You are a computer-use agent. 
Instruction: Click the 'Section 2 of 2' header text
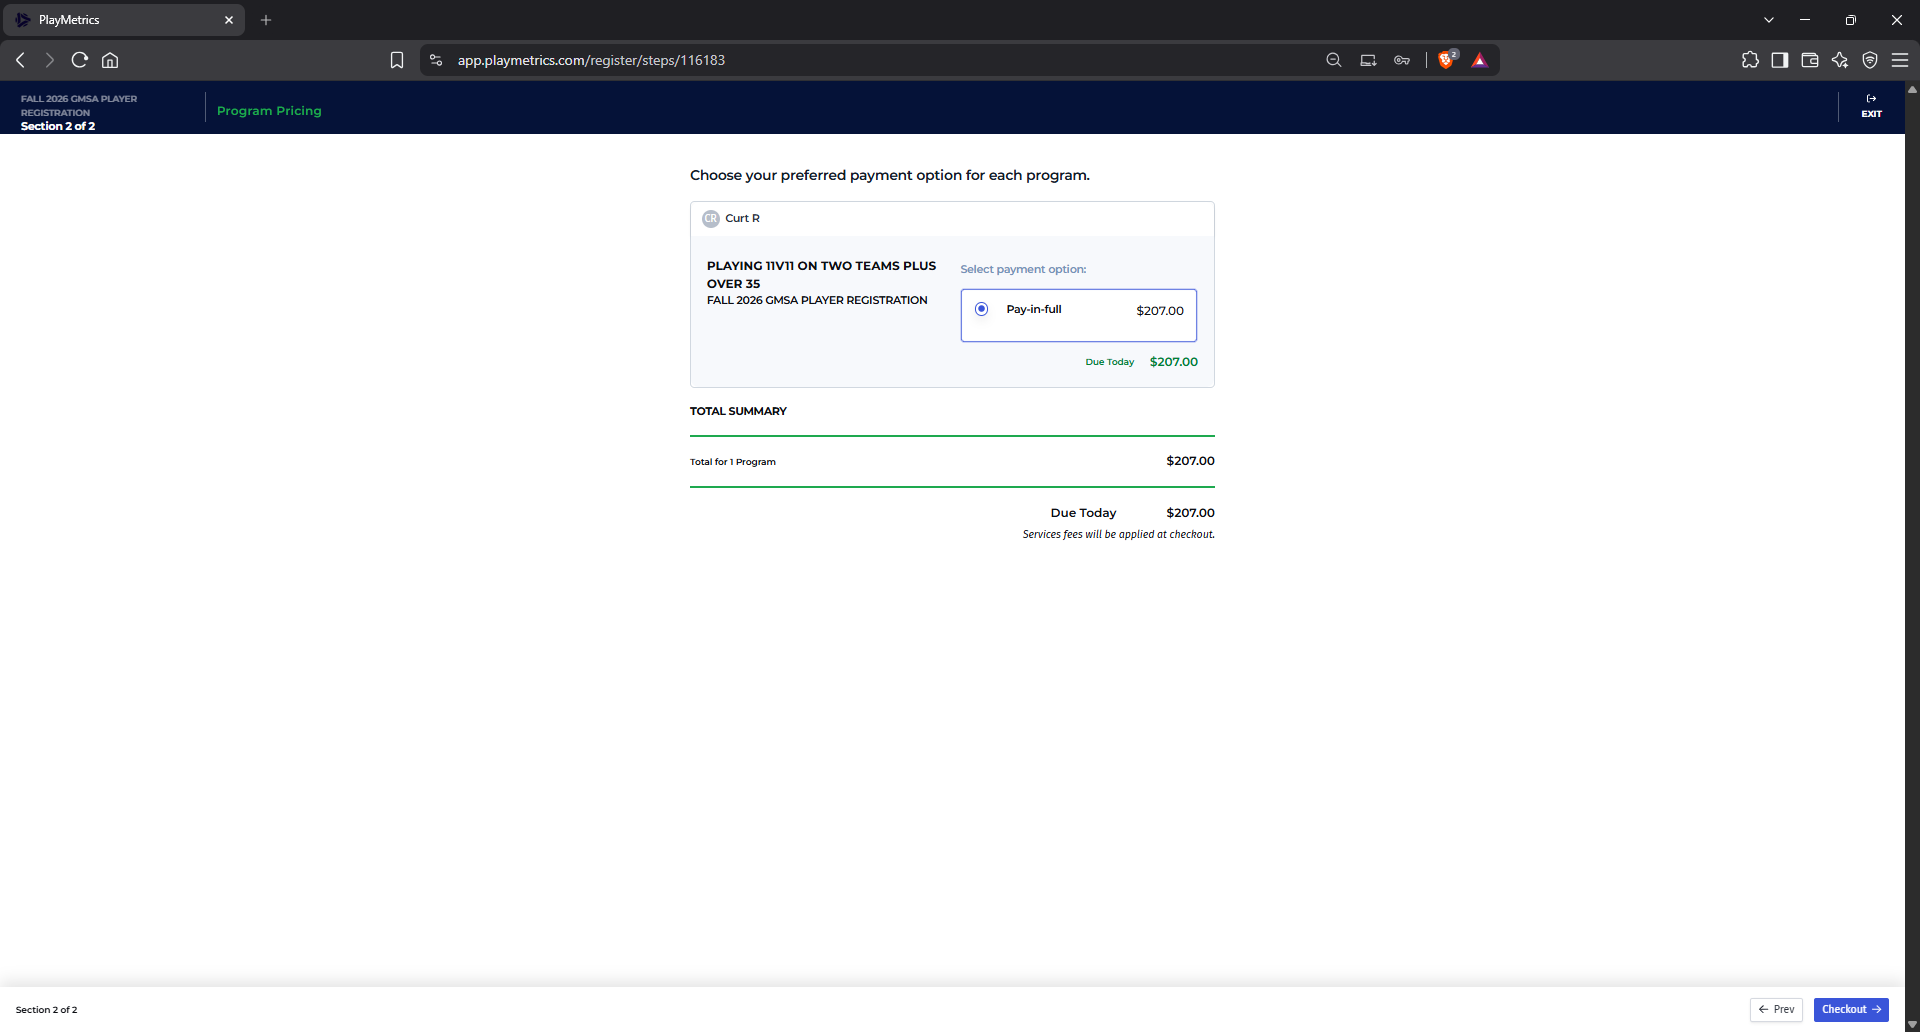point(58,126)
